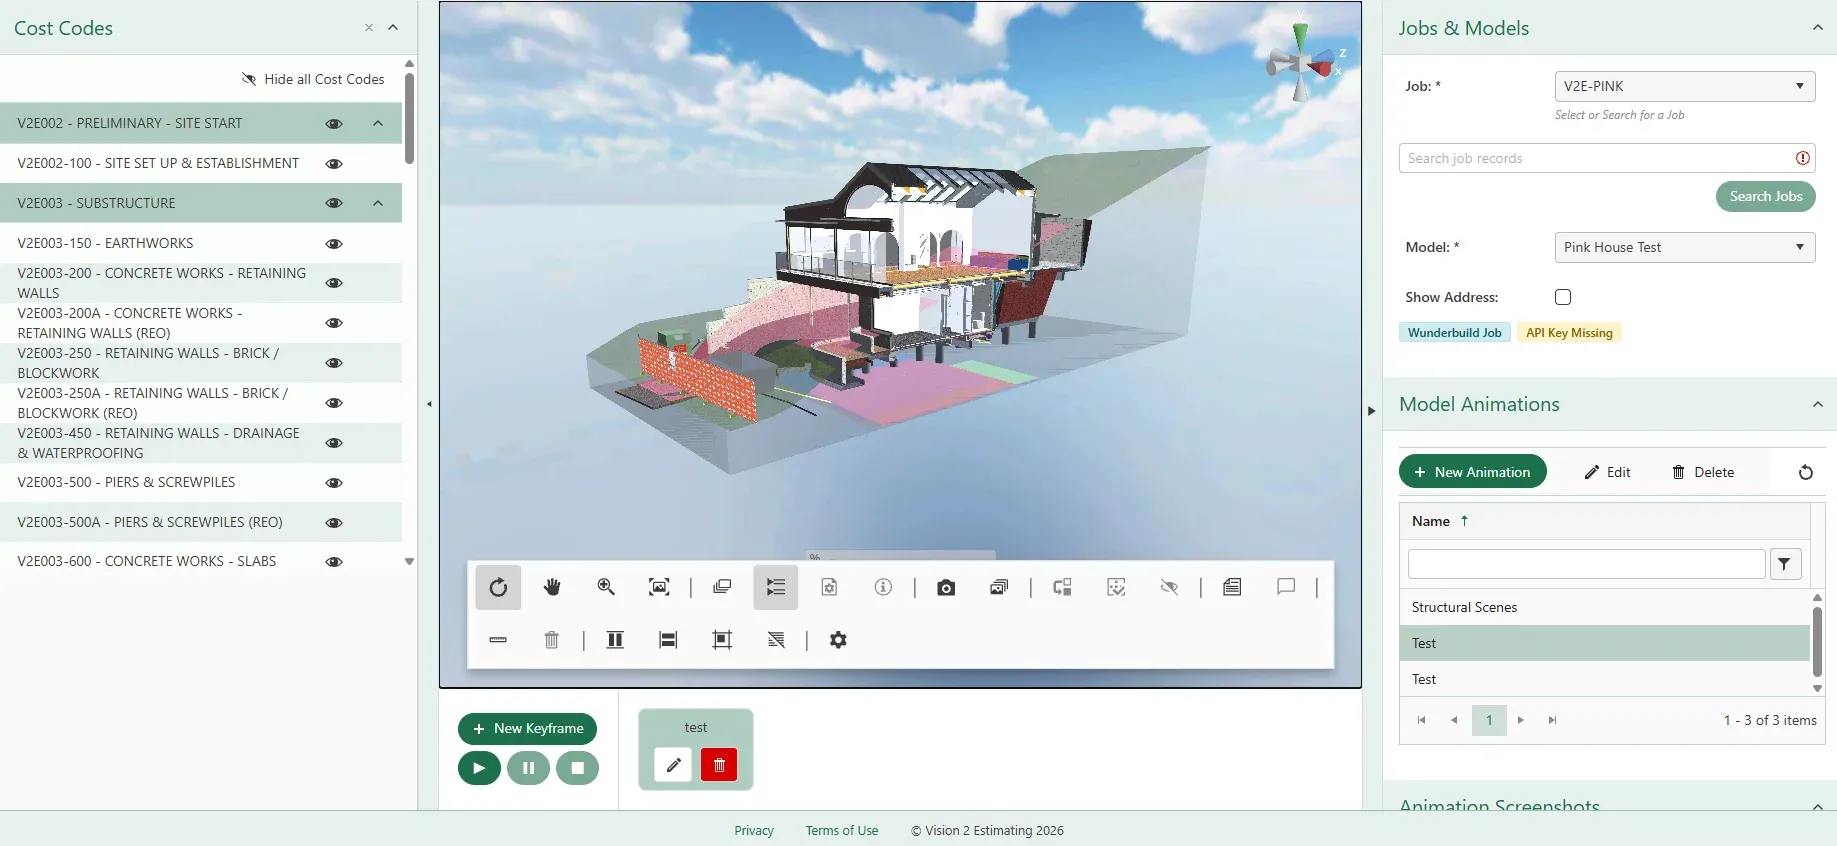Open the model tree list tool
Screen dimensions: 1837x846
click(776, 587)
